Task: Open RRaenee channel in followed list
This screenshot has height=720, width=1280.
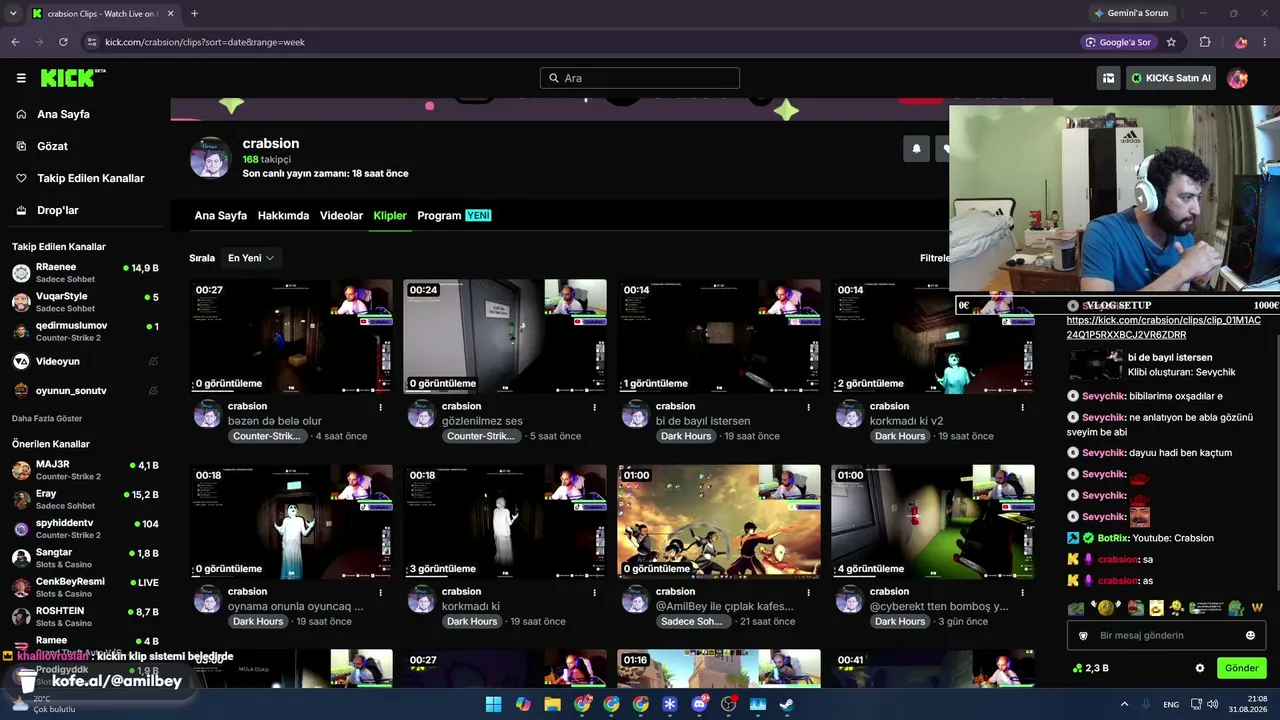Action: [x=85, y=273]
